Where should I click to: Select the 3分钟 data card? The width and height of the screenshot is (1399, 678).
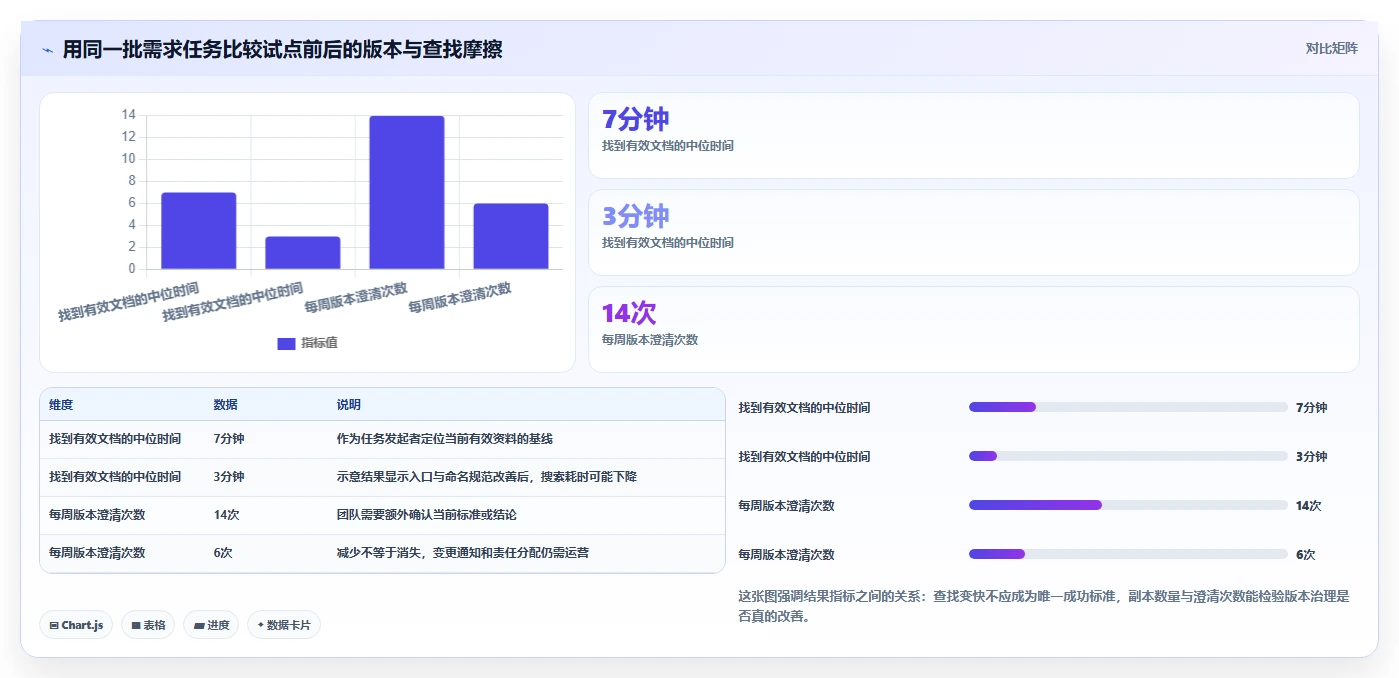[974, 233]
